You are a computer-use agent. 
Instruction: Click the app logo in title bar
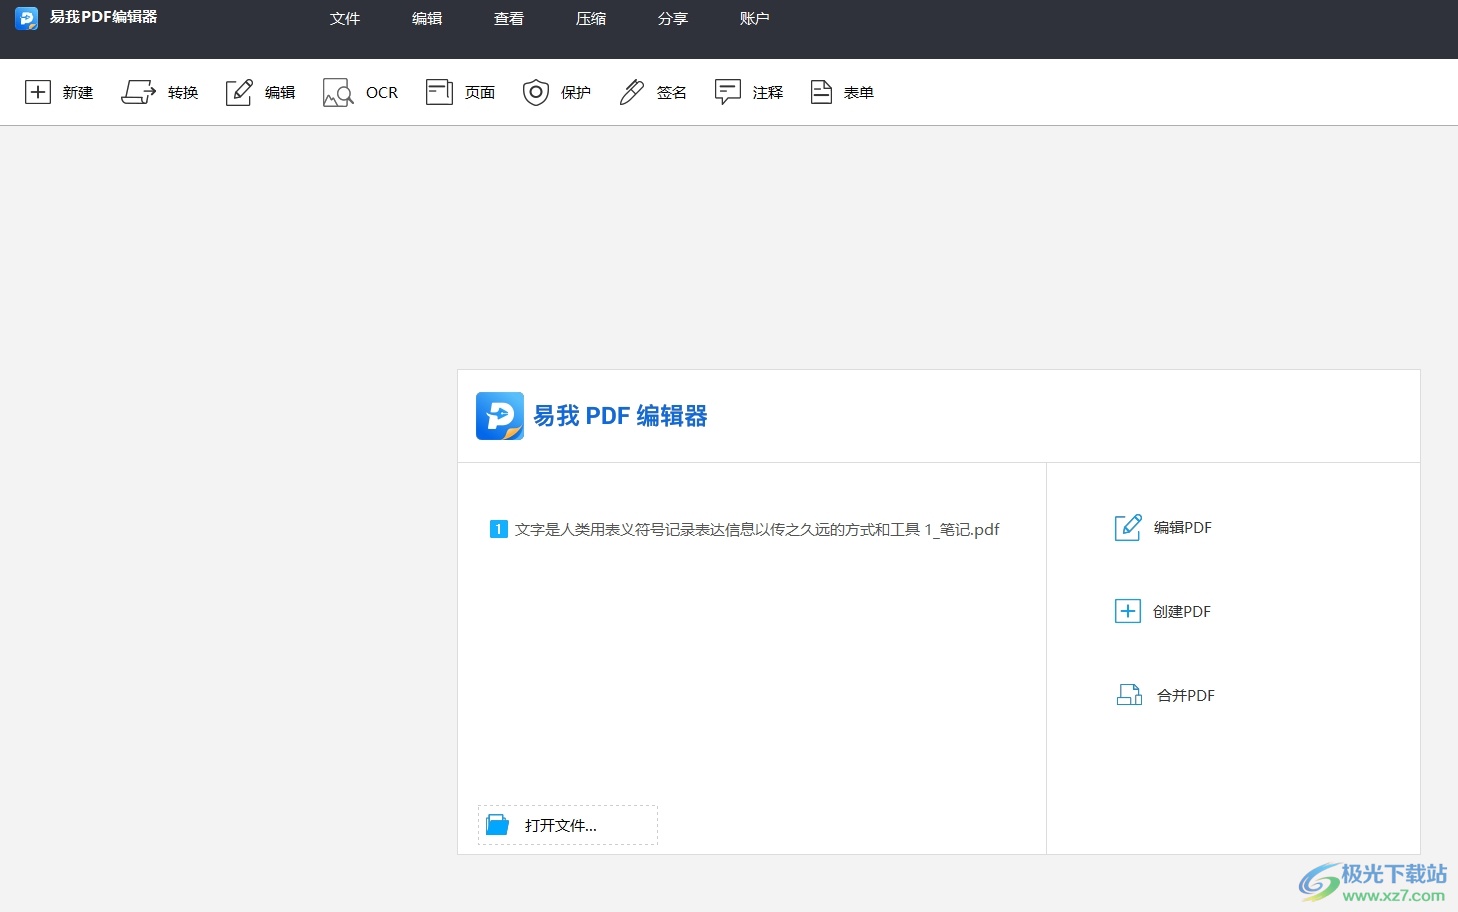pos(26,18)
